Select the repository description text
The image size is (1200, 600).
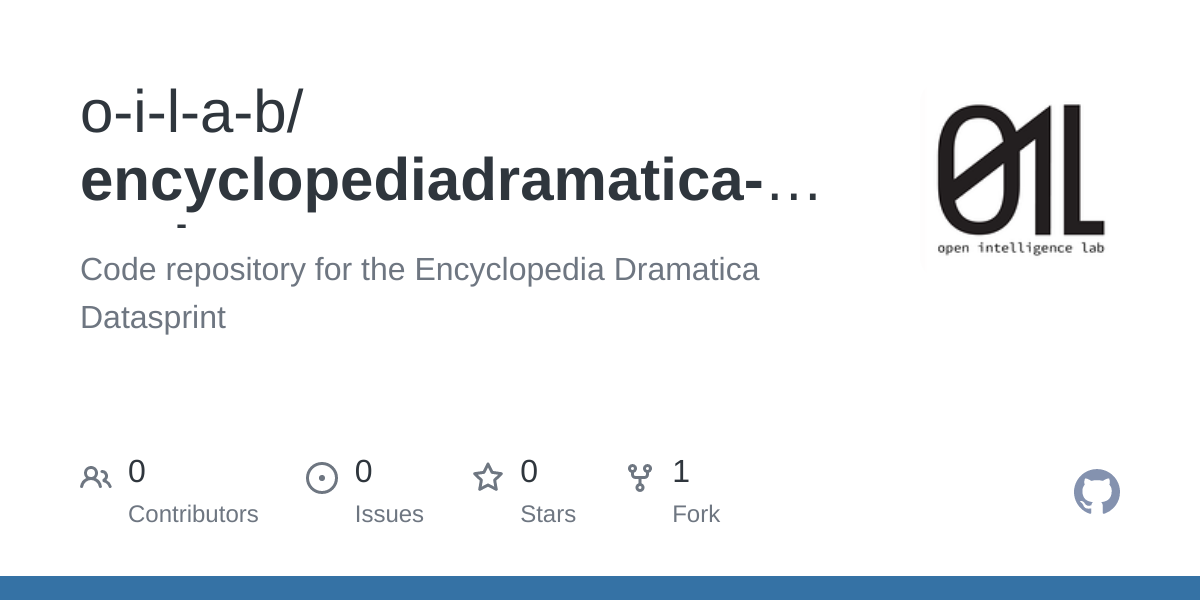click(x=420, y=293)
